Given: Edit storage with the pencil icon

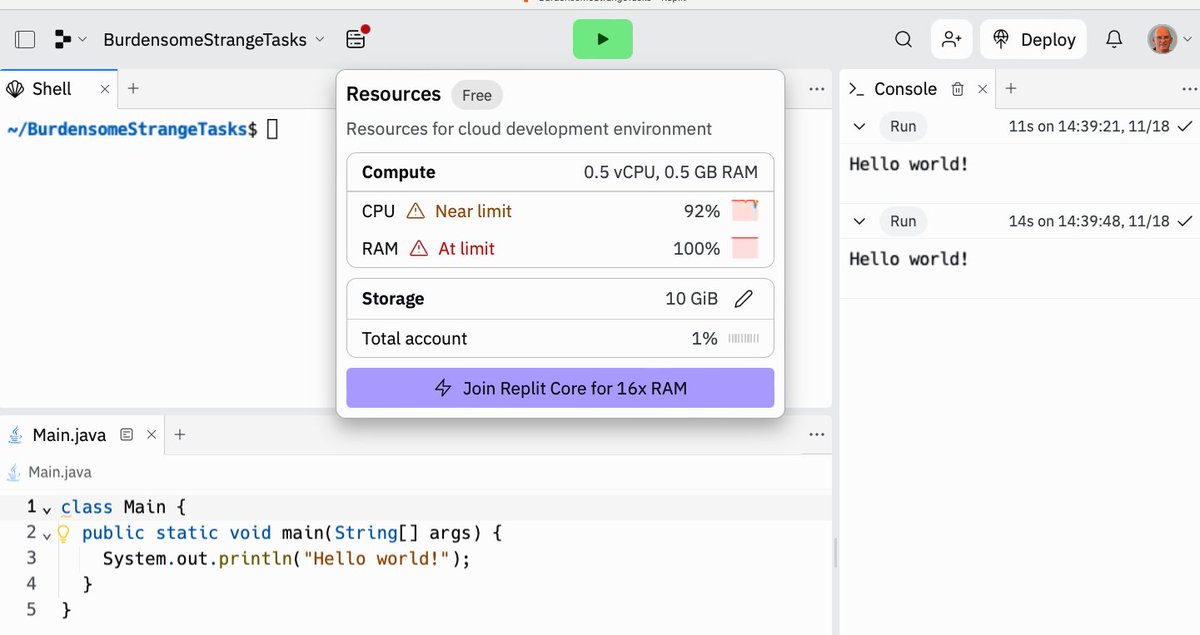Looking at the screenshot, I should point(743,298).
